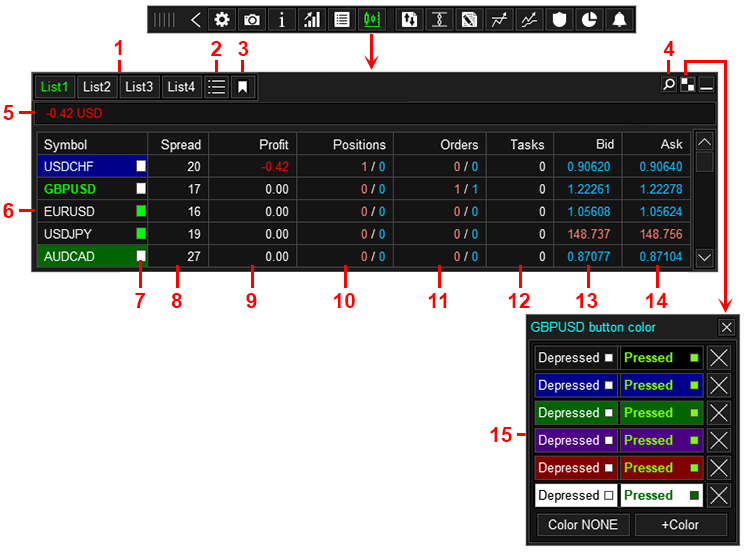Viewport: 745px width, 555px height.
Task: Switch to the List4 tab
Action: (181, 87)
